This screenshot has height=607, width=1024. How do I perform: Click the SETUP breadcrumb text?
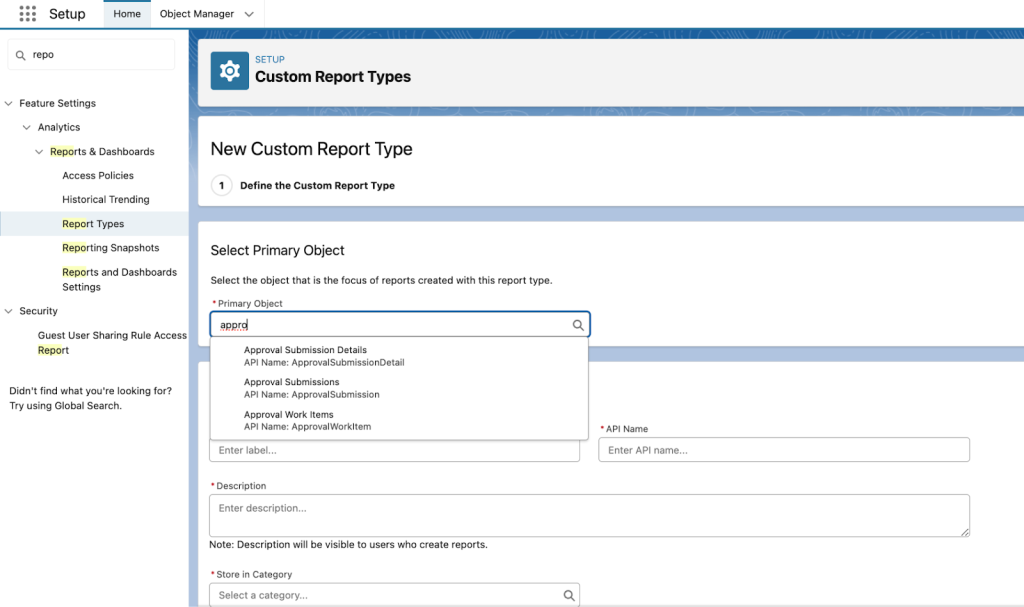[270, 59]
